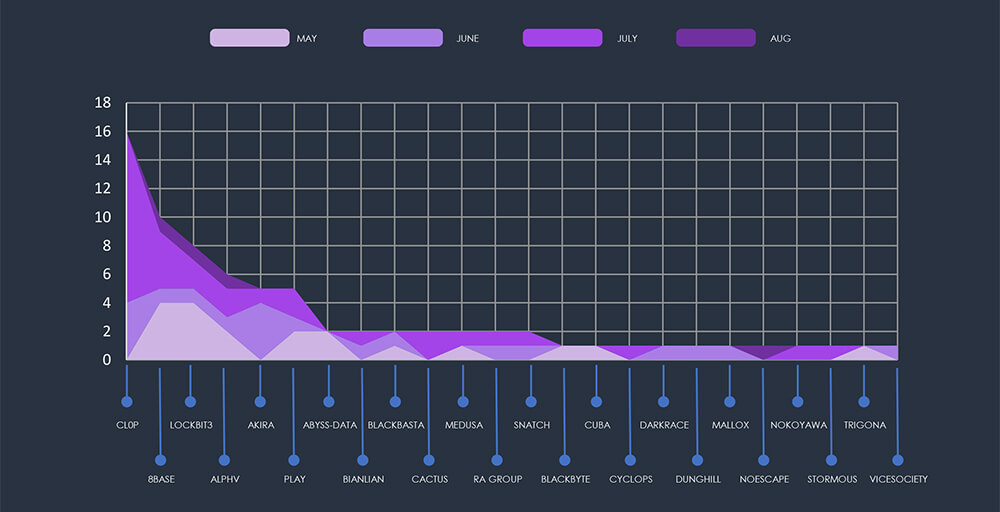Click the 4 value on the y-axis
This screenshot has width=1000, height=512.
pyautogui.click(x=107, y=303)
